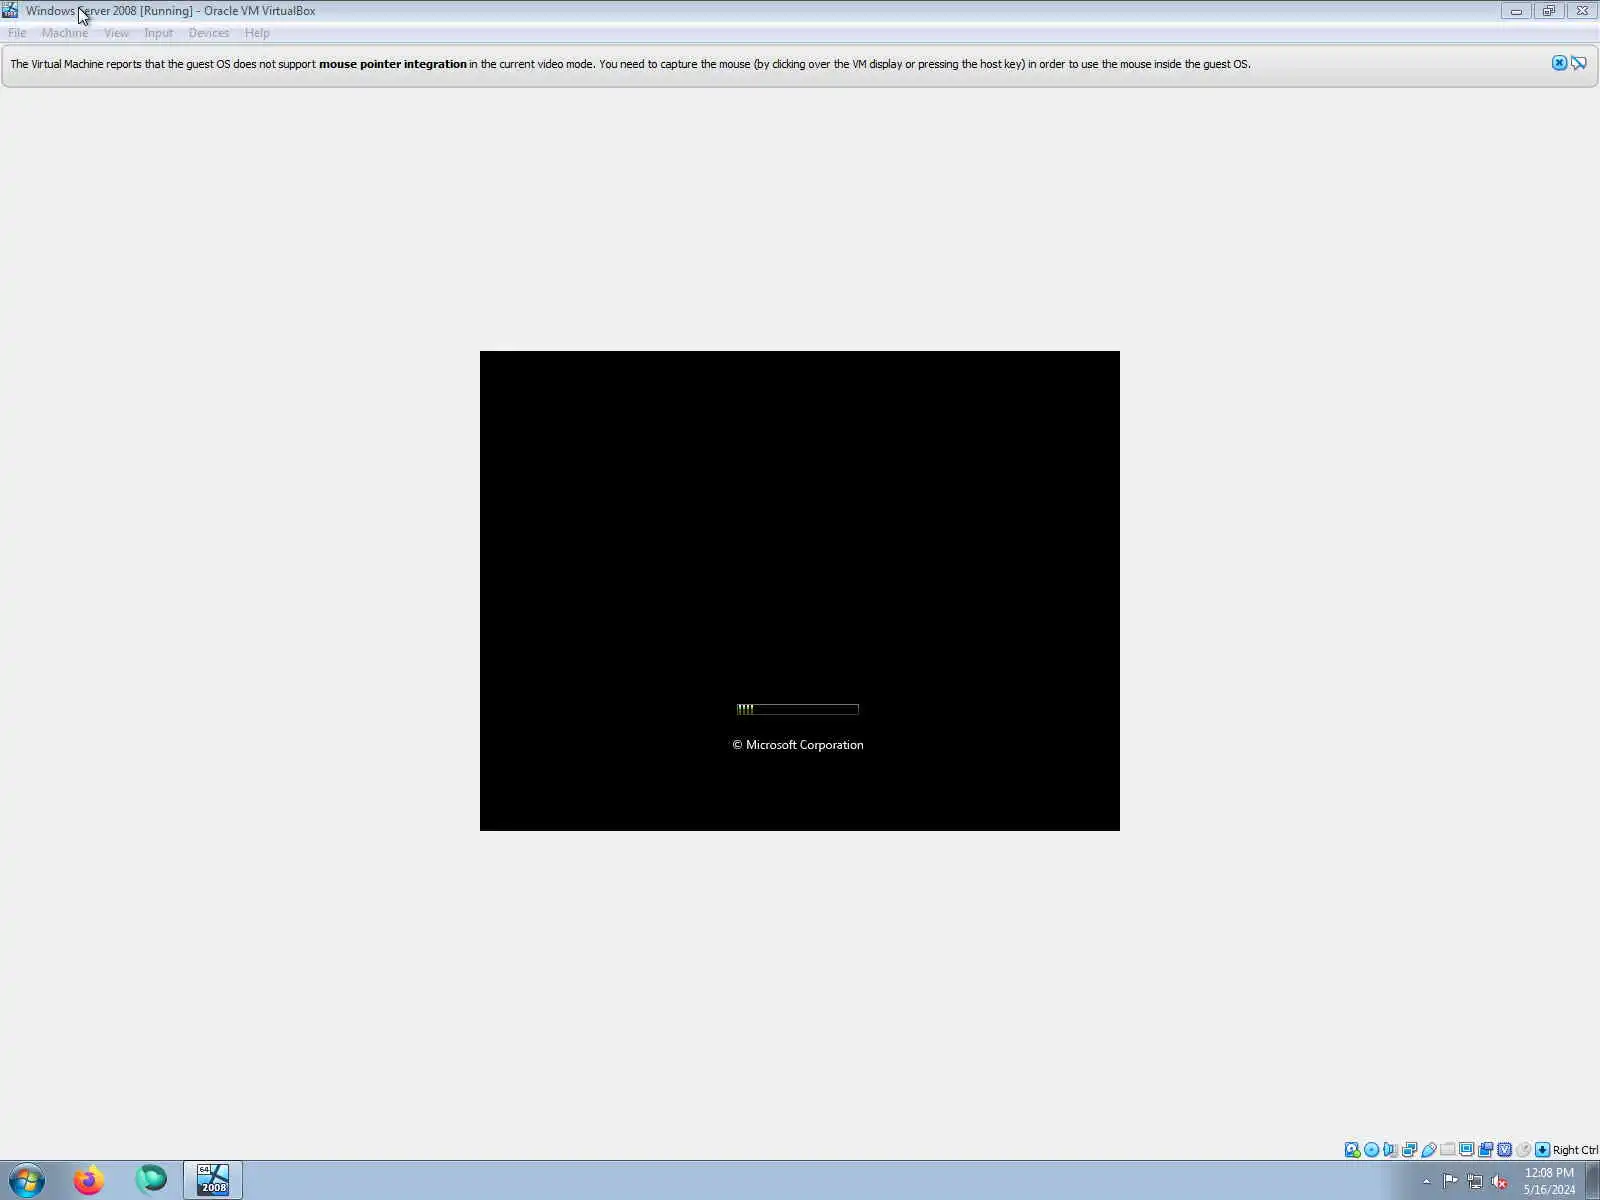Click the network adapters indicator in status bar
1600x1200 pixels.
pyautogui.click(x=1409, y=1150)
